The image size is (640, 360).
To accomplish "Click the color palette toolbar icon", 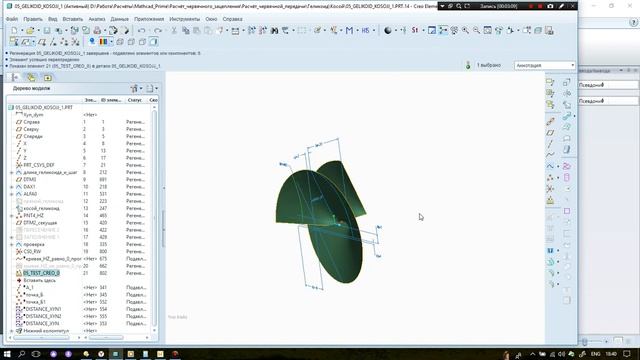I will tap(103, 42).
